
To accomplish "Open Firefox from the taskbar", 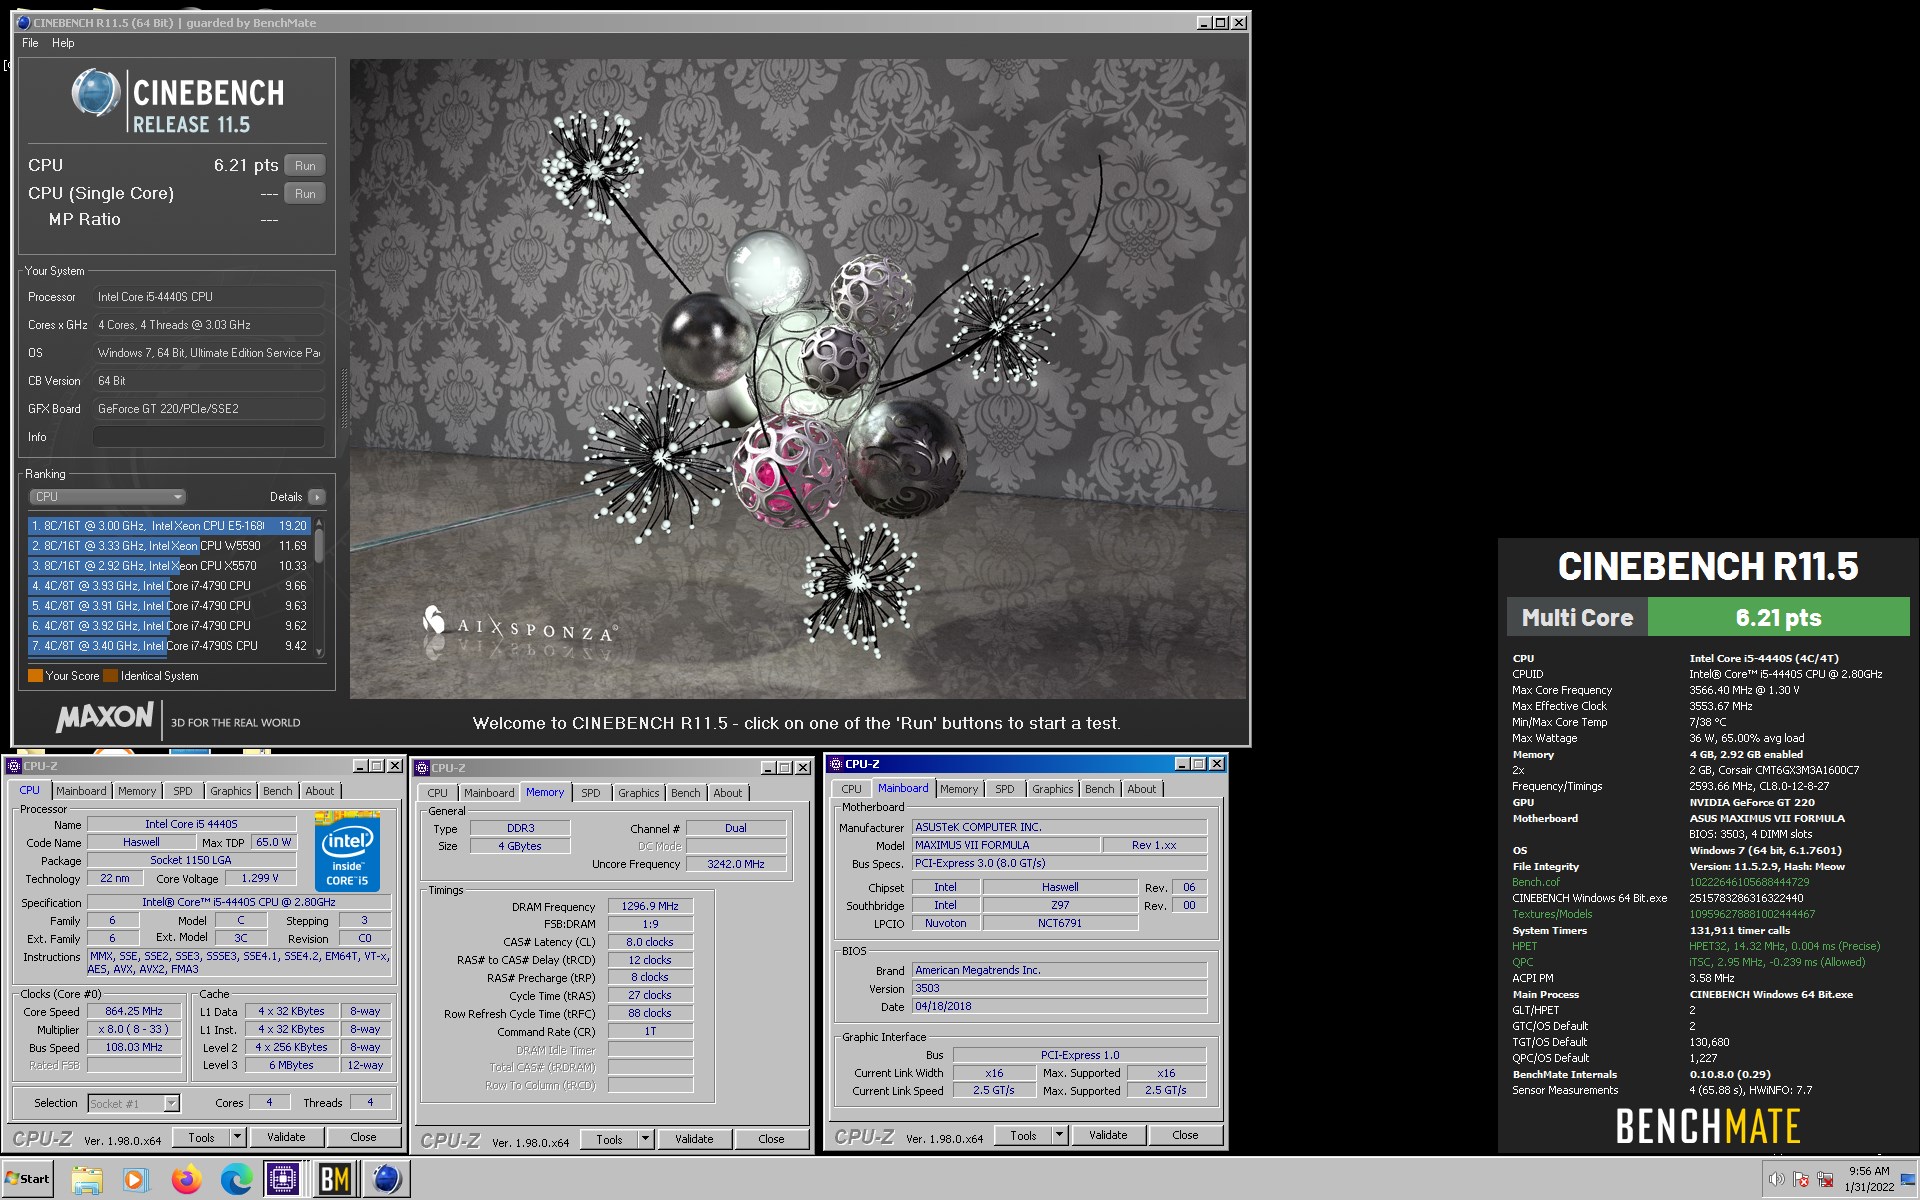I will [185, 1180].
